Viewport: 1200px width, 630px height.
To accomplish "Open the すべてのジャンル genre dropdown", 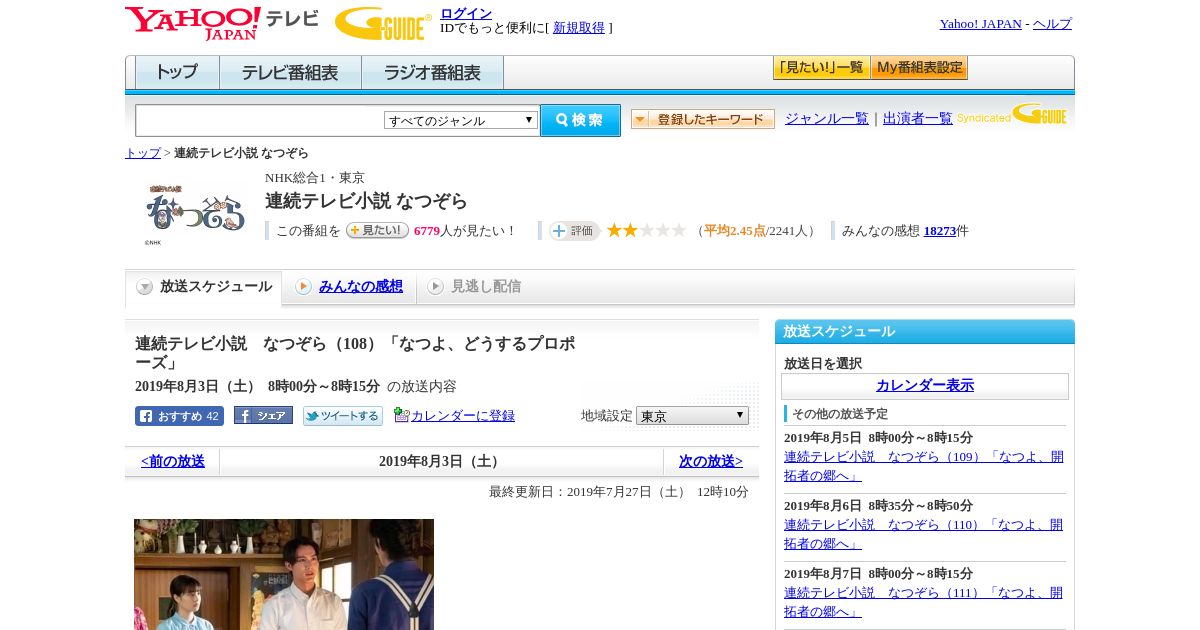I will 461,120.
